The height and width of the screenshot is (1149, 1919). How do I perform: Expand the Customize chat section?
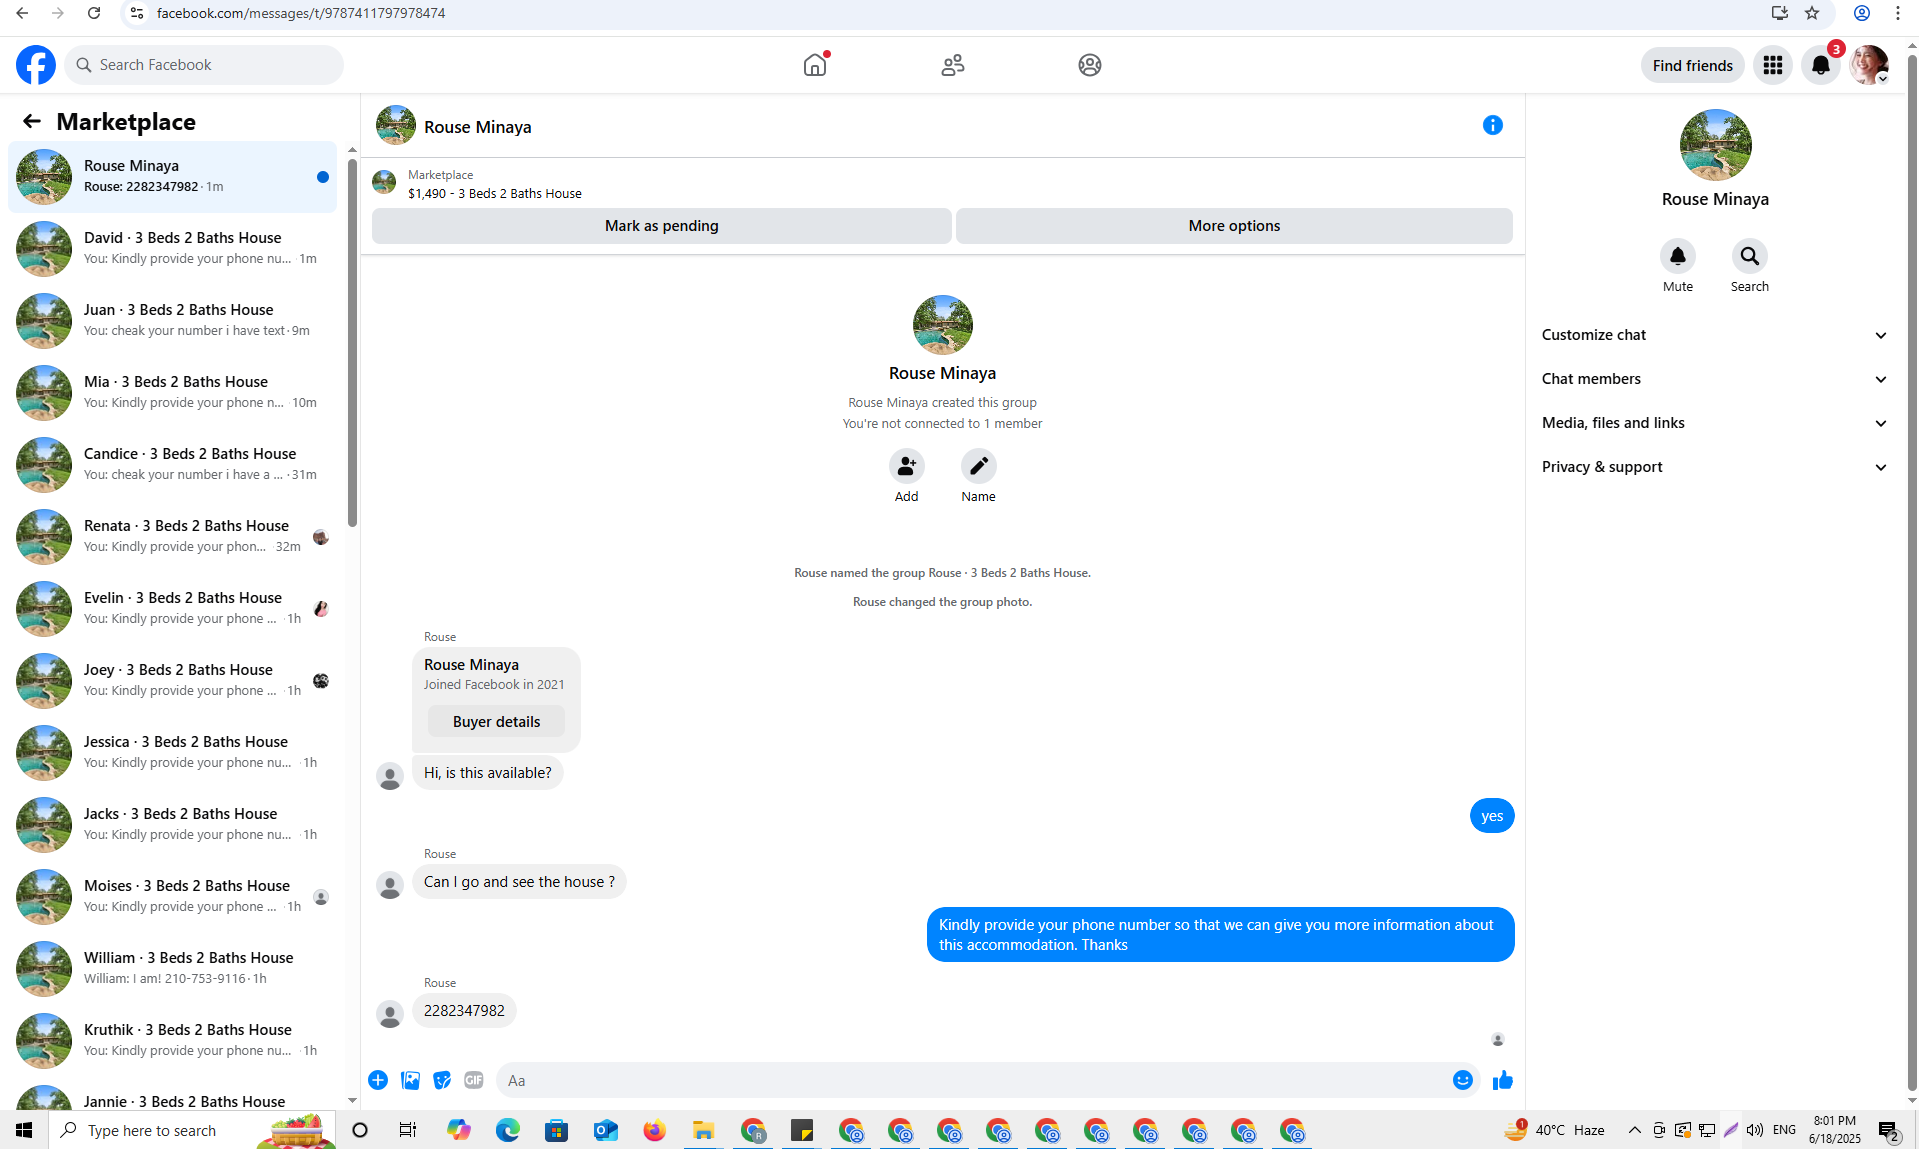1715,335
